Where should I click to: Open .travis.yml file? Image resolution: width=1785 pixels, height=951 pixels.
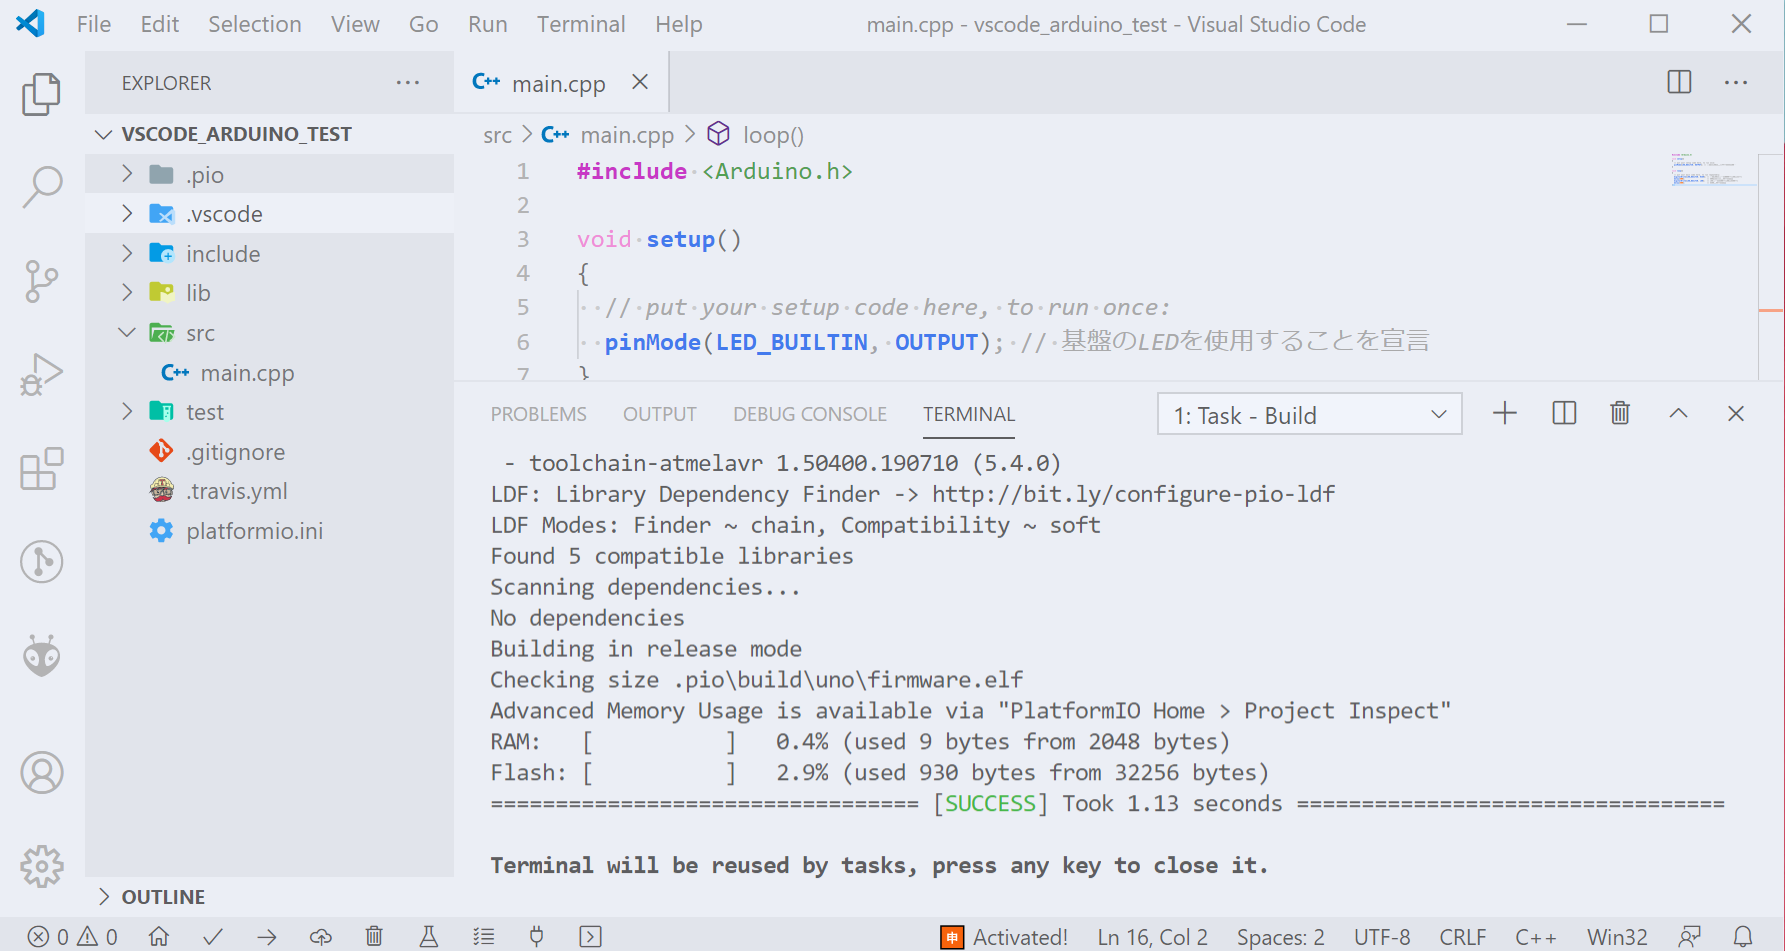269,491
